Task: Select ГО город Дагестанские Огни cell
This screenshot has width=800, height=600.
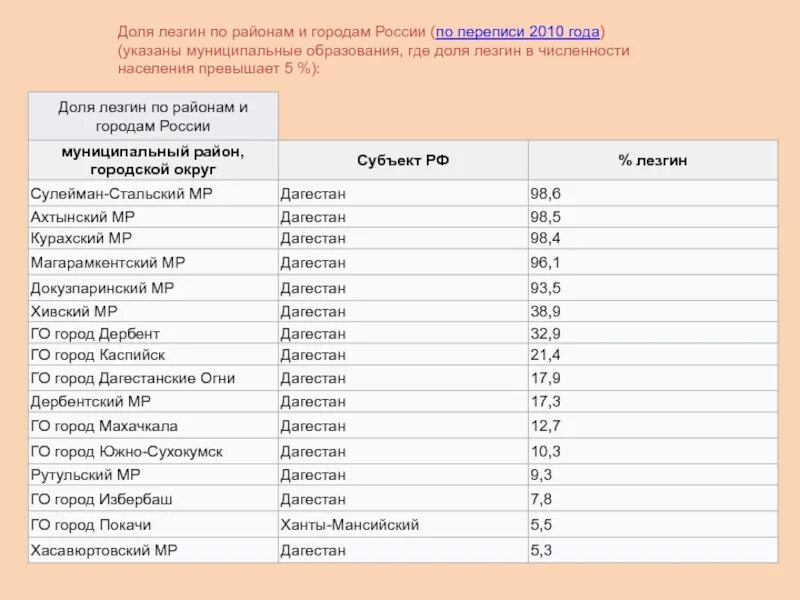Action: click(x=153, y=378)
